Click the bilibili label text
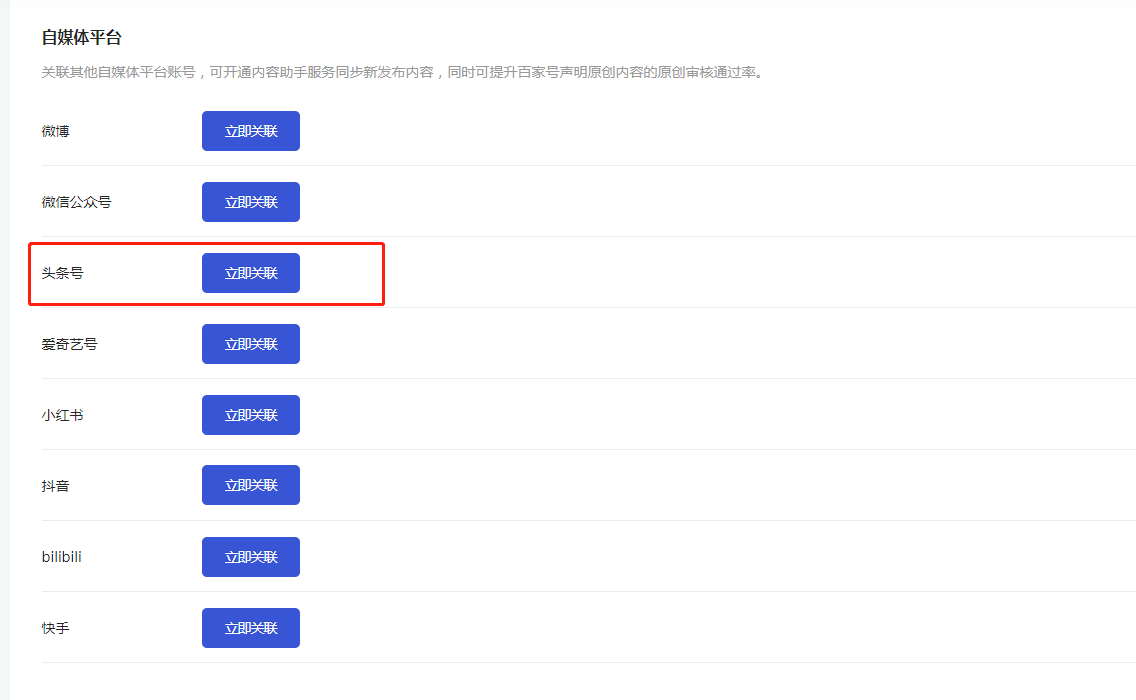Image resolution: width=1136 pixels, height=700 pixels. [x=62, y=557]
